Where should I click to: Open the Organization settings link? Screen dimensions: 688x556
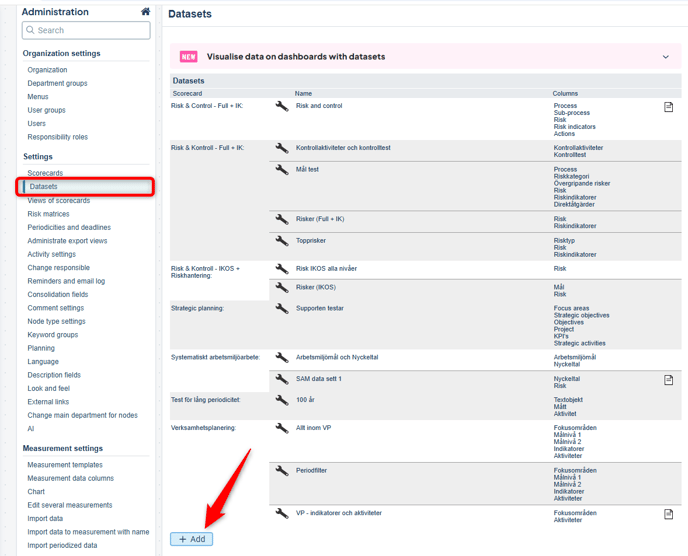coord(47,70)
